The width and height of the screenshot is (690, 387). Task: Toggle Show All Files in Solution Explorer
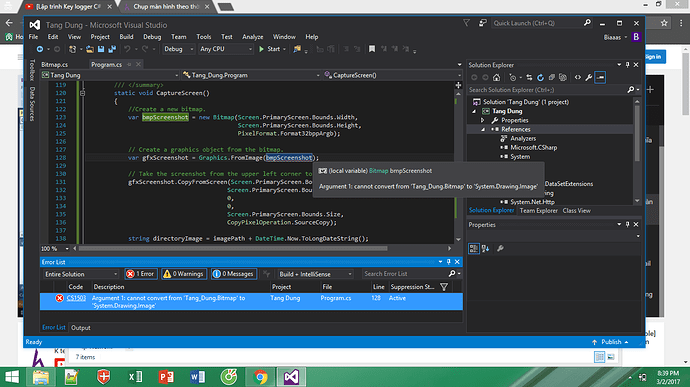click(x=563, y=77)
